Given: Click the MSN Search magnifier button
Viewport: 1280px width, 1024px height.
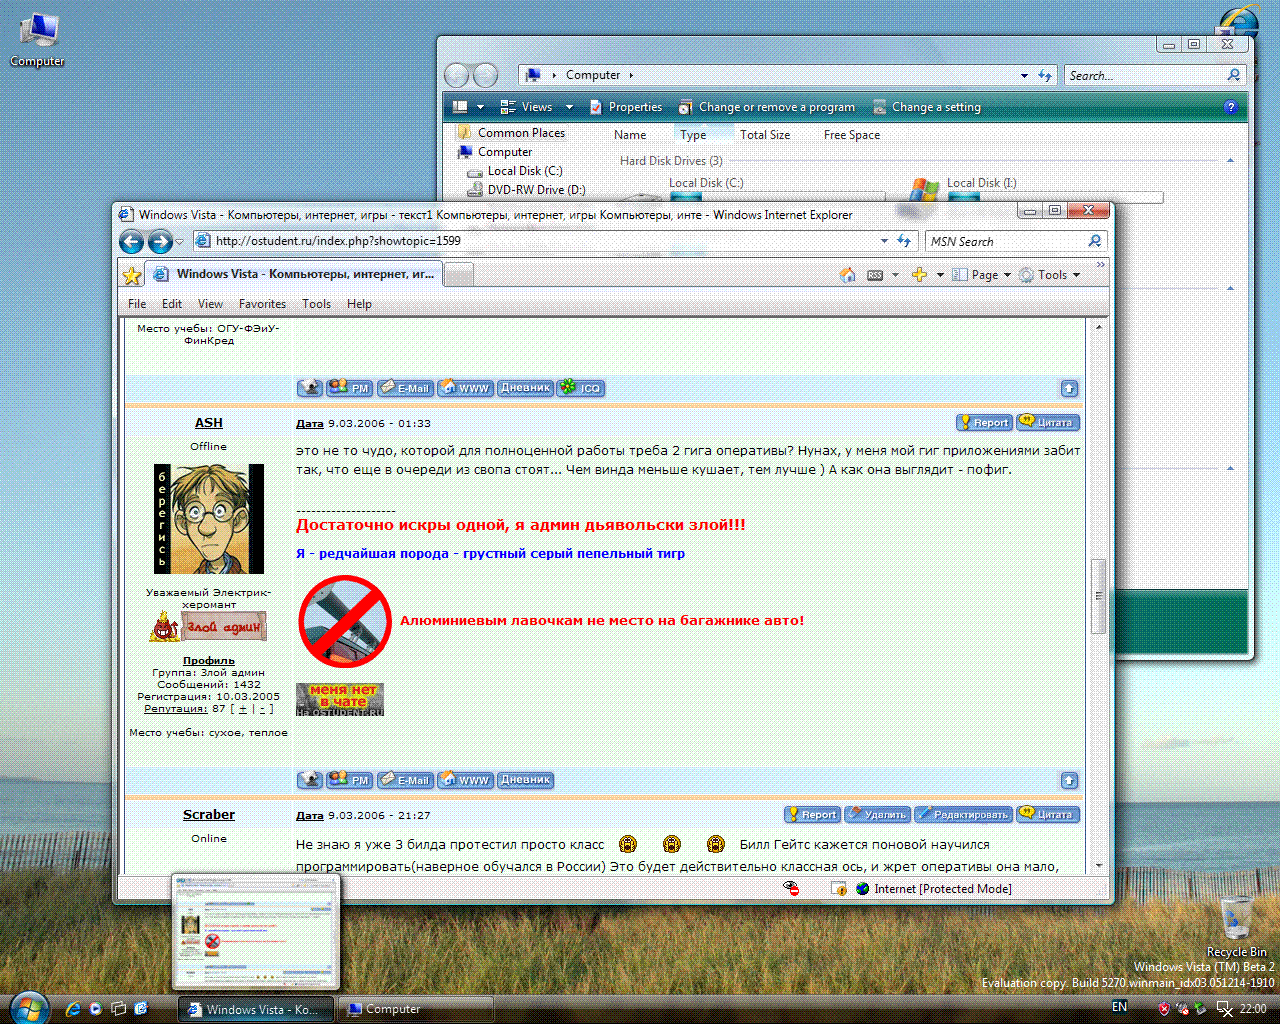Looking at the screenshot, I should pyautogui.click(x=1095, y=241).
